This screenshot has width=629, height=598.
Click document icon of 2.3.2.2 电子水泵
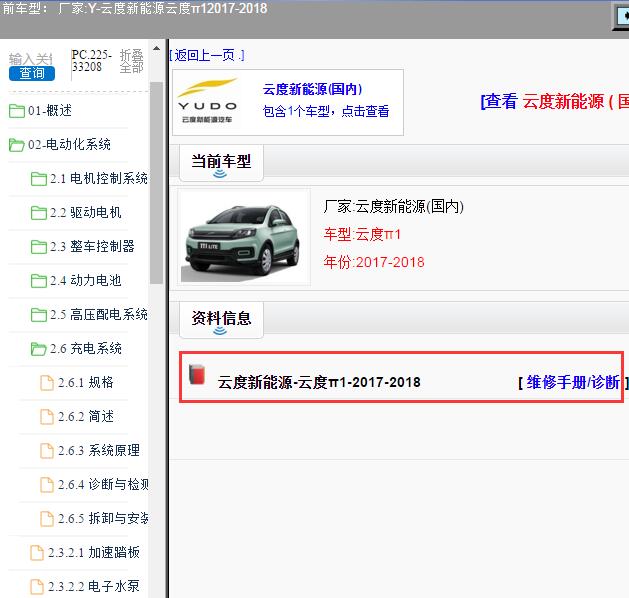click(37, 587)
